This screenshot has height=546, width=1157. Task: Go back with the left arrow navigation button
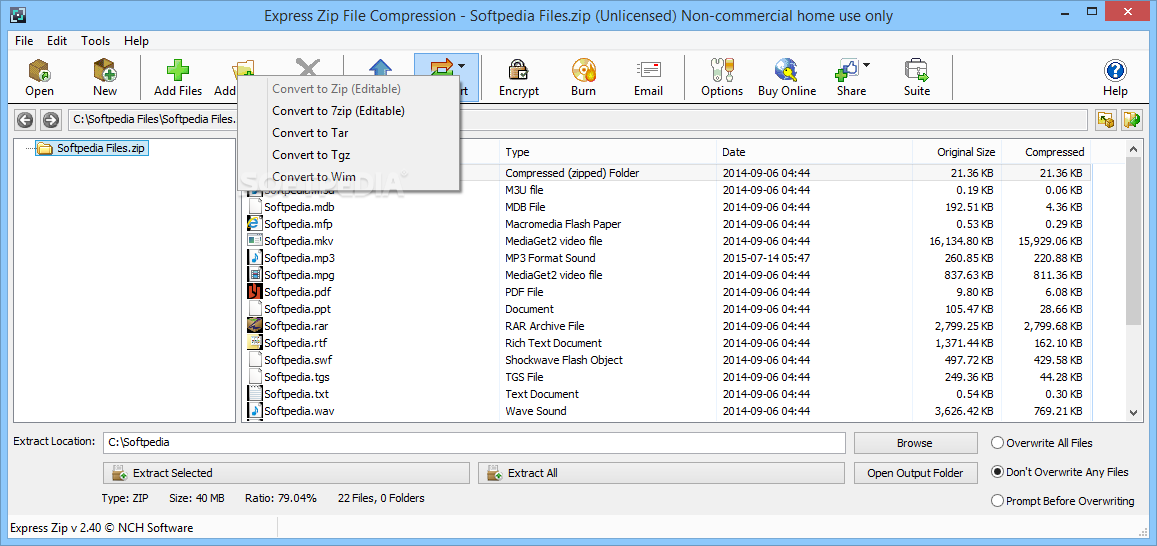[x=25, y=120]
